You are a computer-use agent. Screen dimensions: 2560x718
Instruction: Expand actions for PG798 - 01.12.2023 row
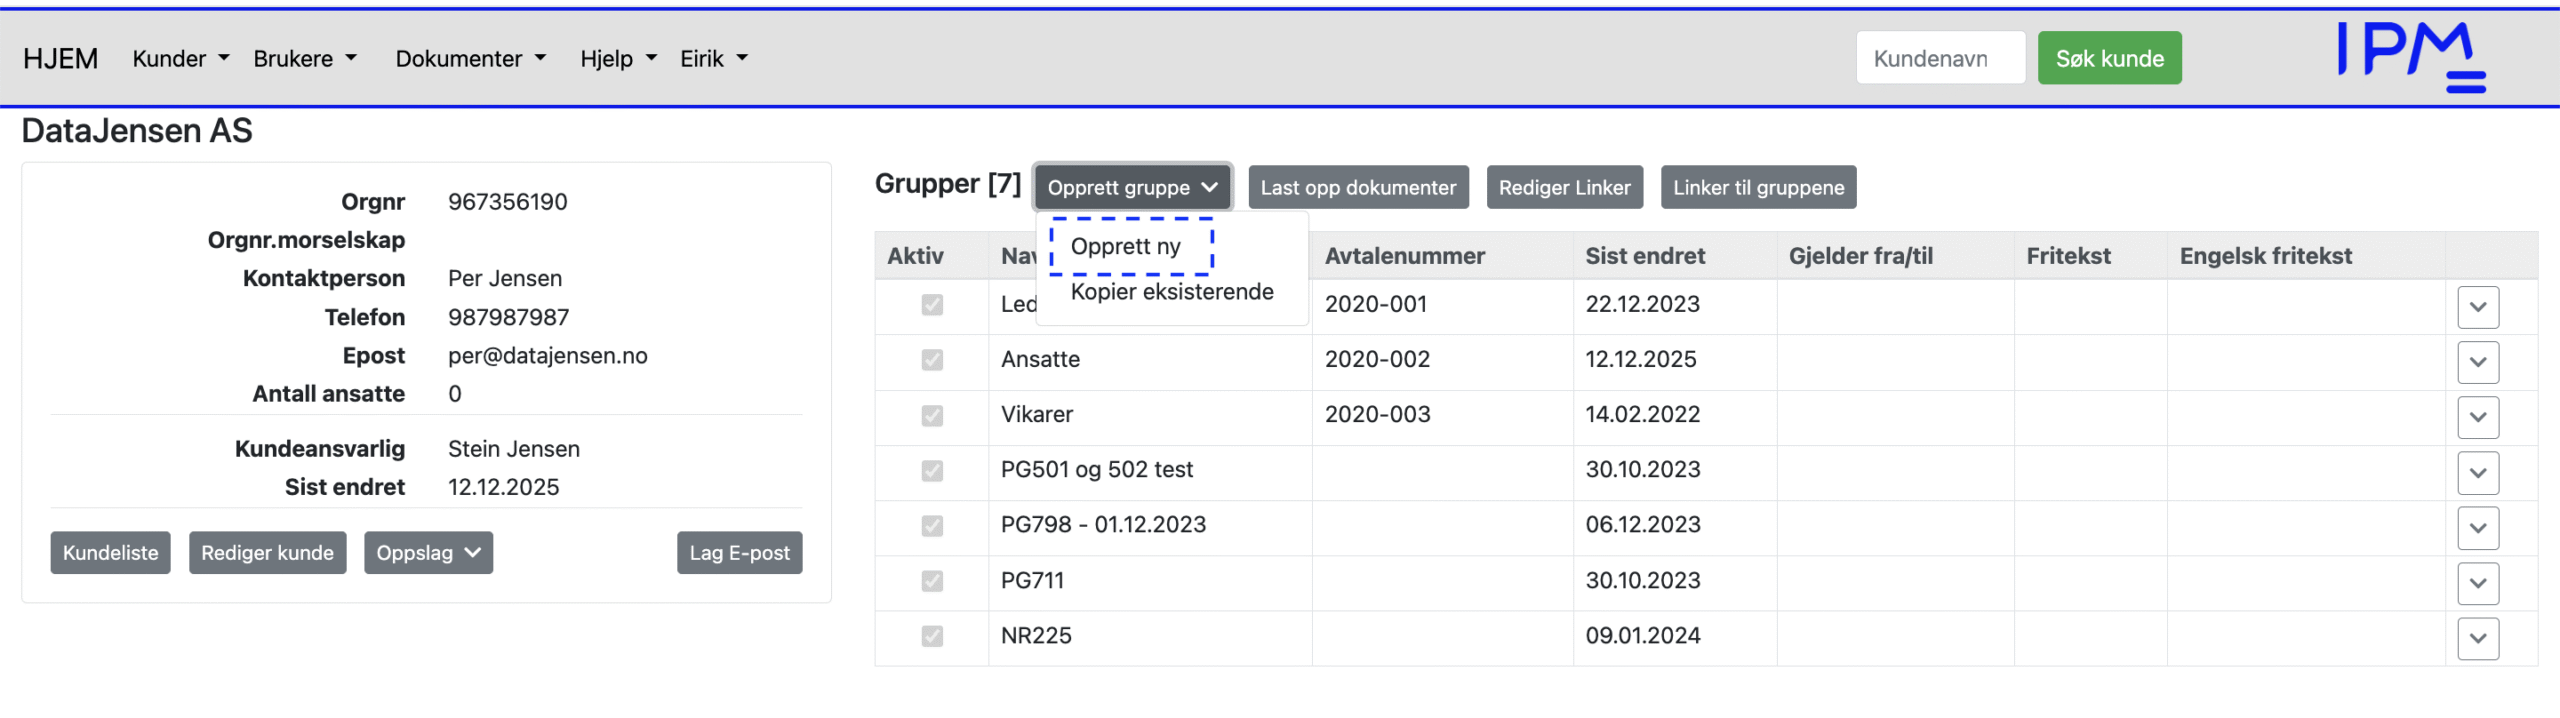tap(2477, 527)
